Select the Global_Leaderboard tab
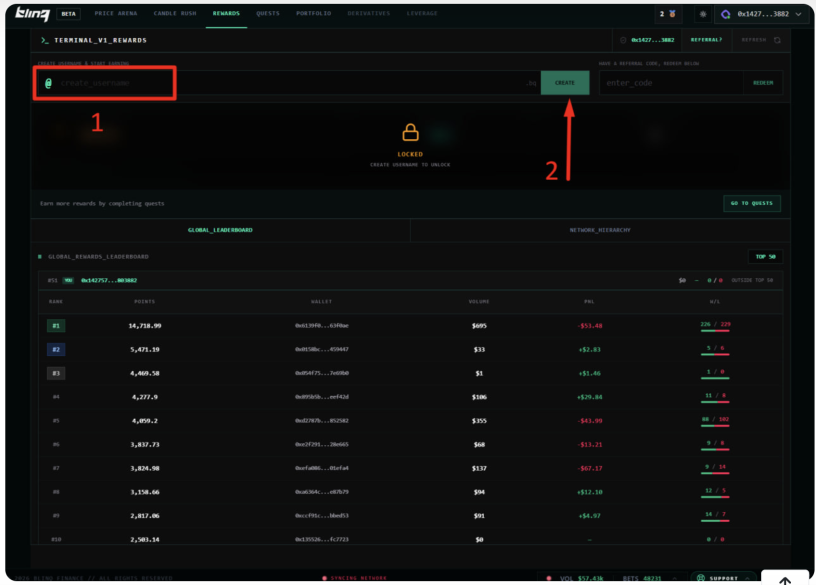The height and width of the screenshot is (585, 816). coord(220,230)
